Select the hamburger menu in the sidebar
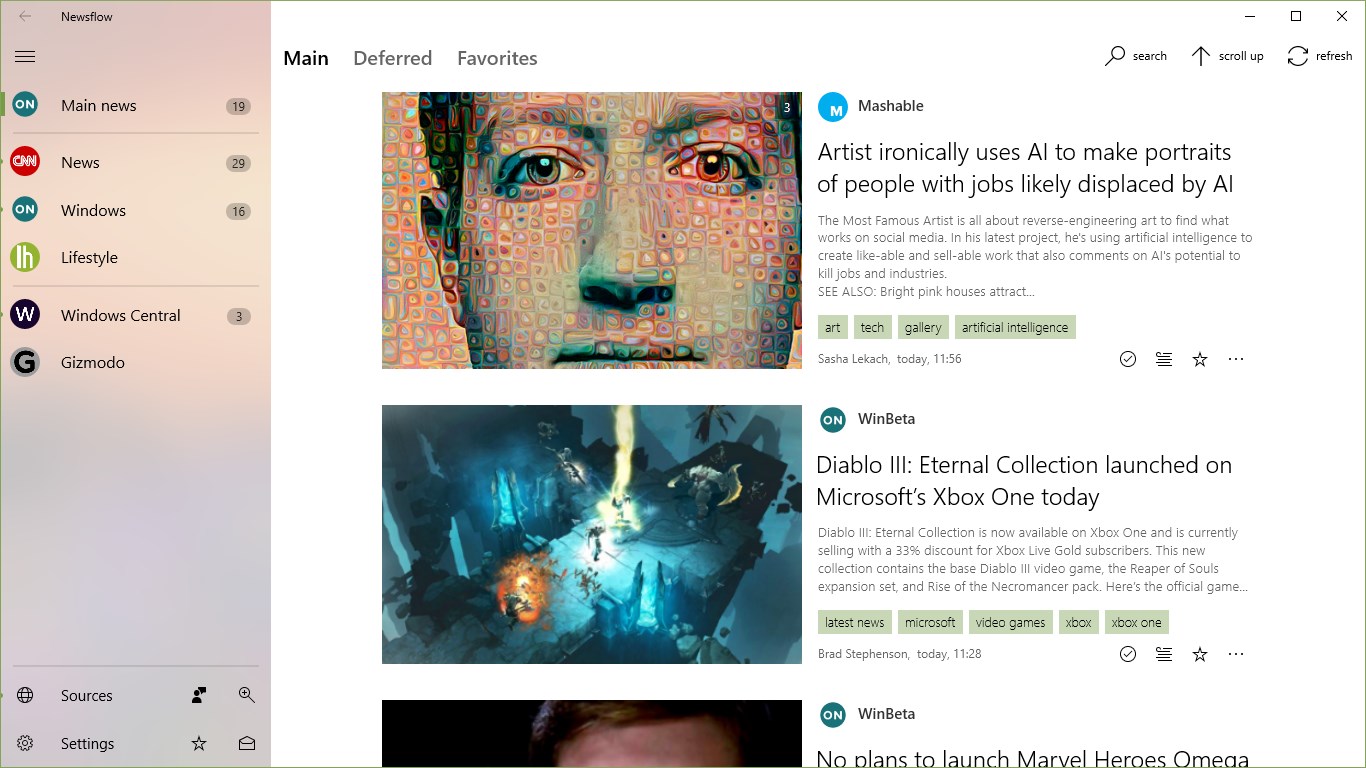 click(25, 56)
